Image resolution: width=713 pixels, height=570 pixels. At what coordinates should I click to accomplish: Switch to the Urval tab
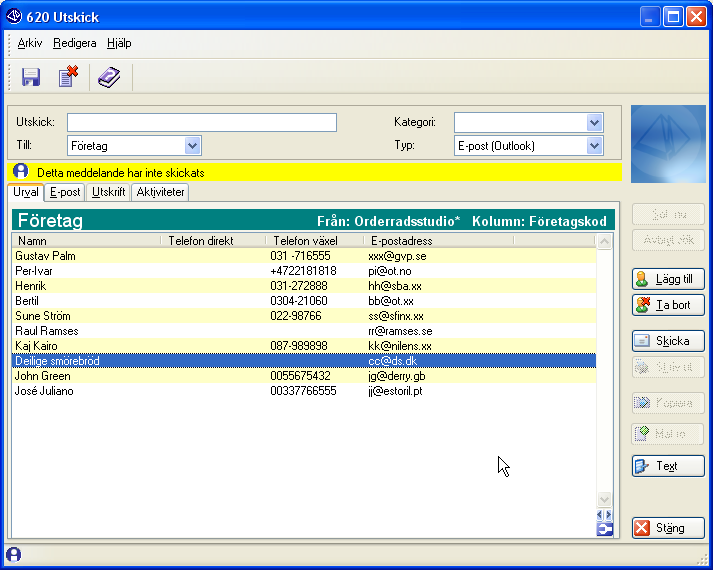pyautogui.click(x=25, y=192)
